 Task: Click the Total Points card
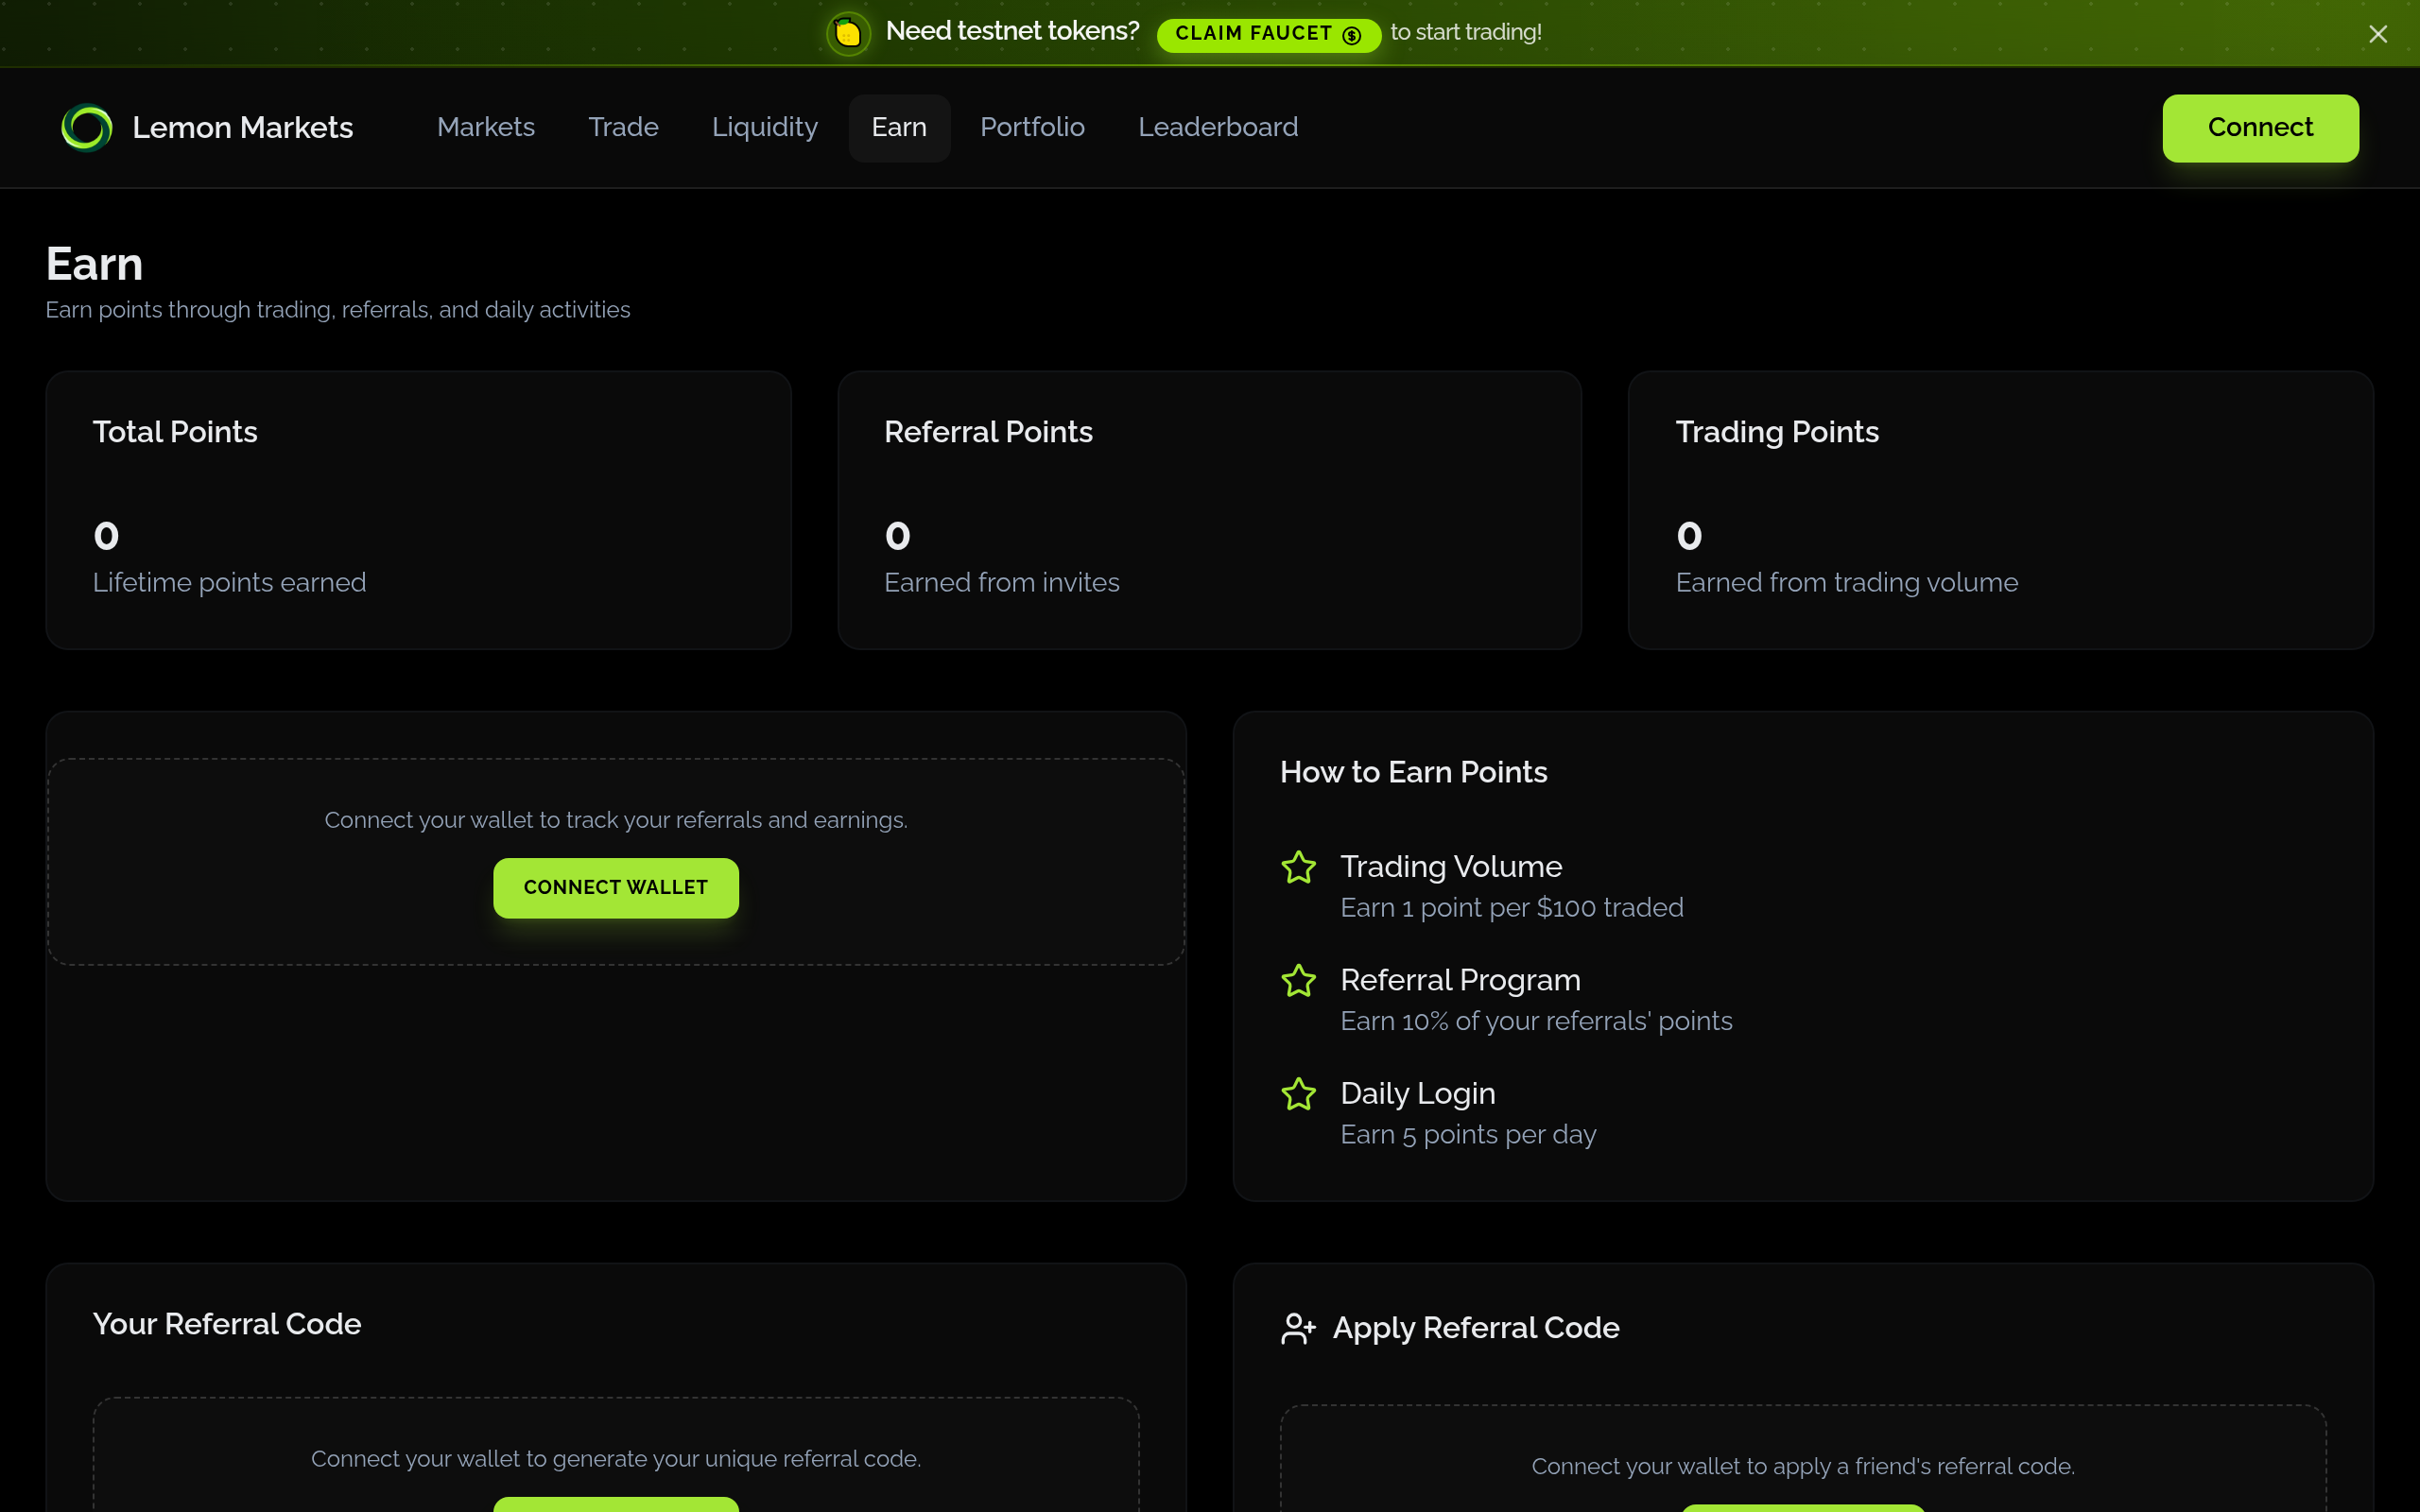(418, 510)
